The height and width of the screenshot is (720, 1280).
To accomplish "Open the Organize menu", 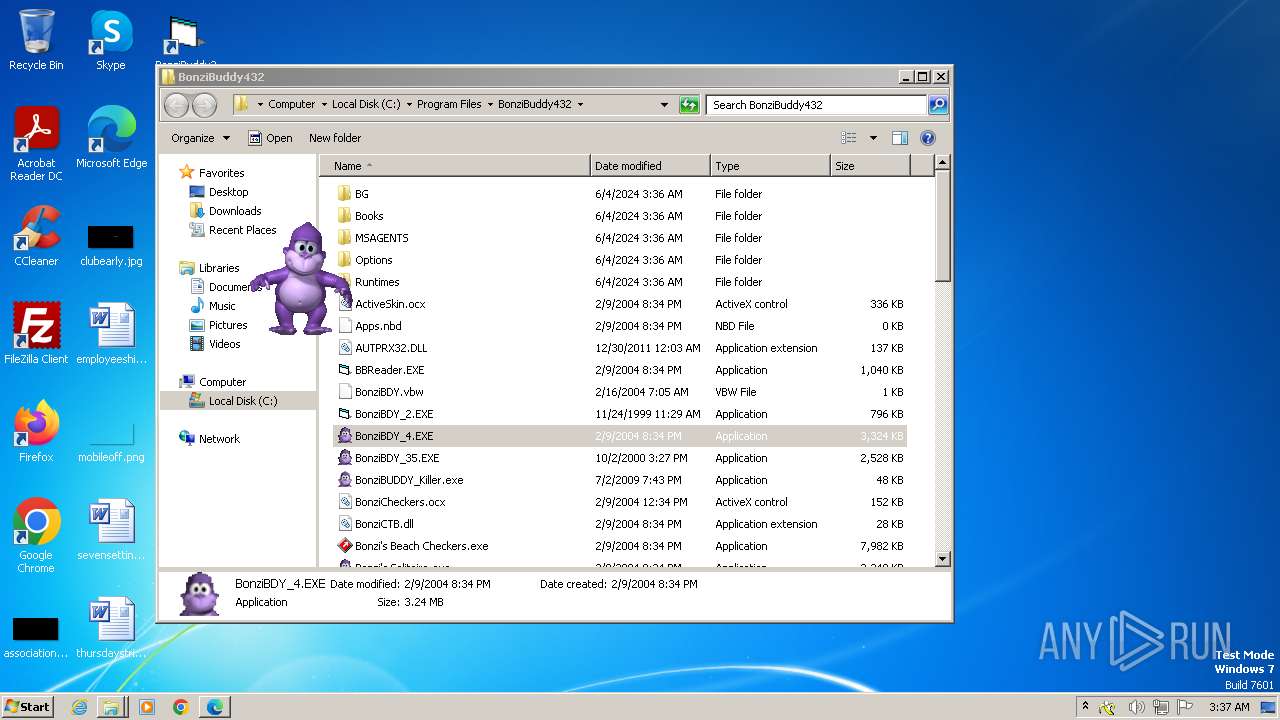I will [200, 138].
